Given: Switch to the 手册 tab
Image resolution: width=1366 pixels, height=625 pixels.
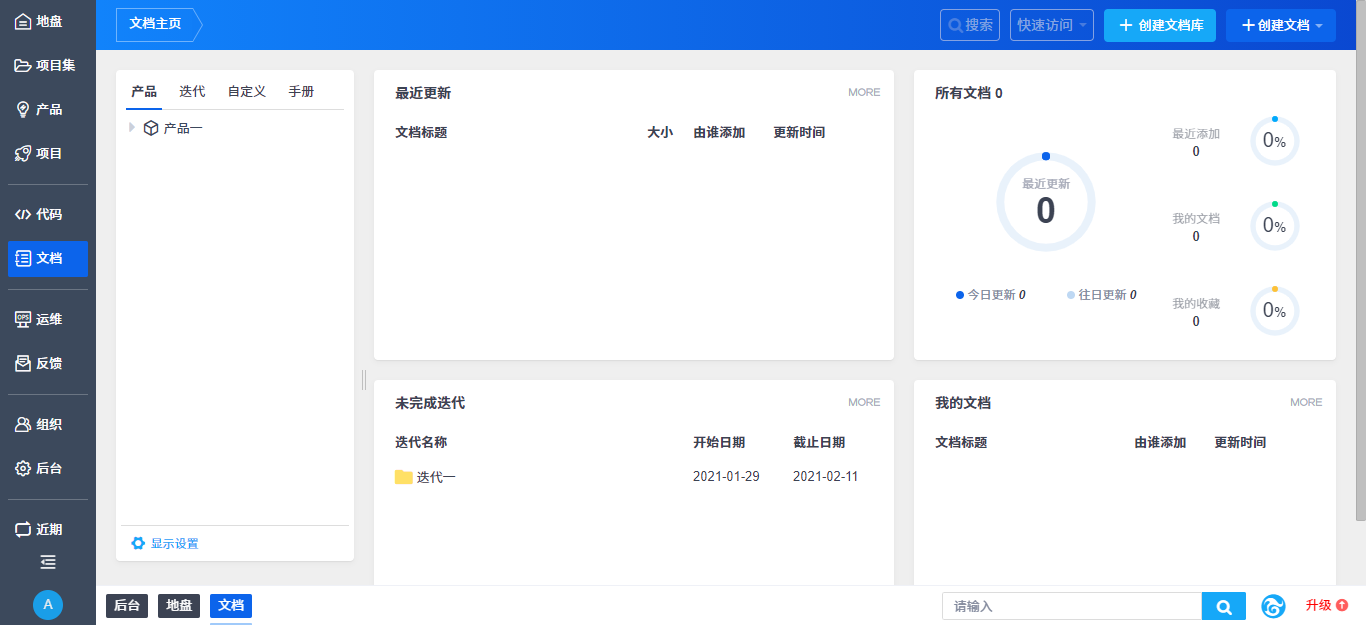Looking at the screenshot, I should click(x=301, y=92).
